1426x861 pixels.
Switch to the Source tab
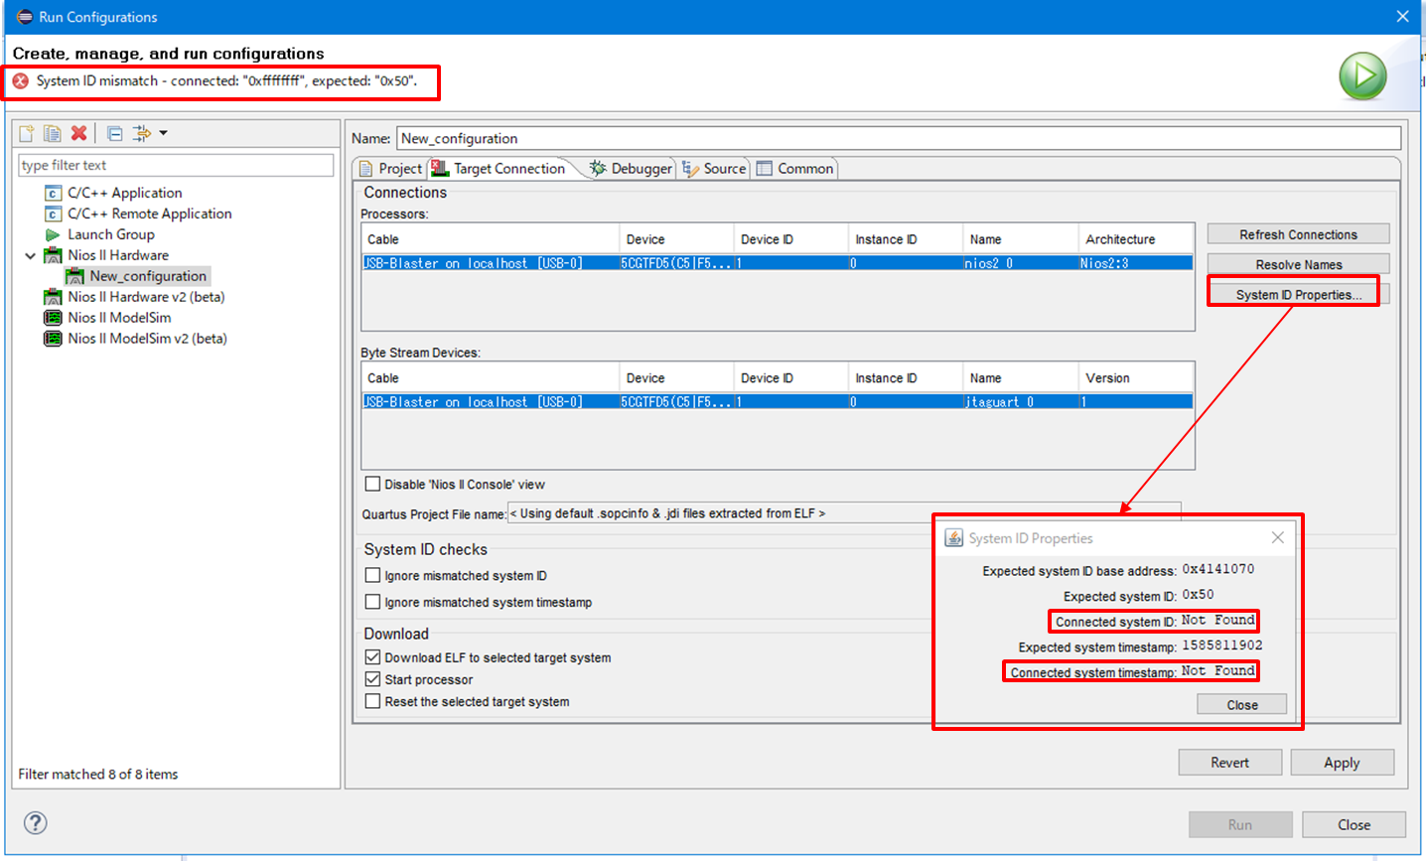click(x=714, y=169)
